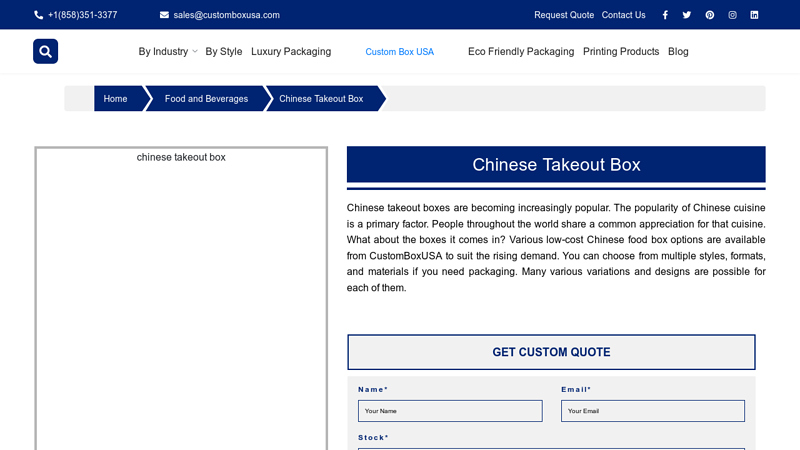Click the search magnifier icon
The image size is (800, 450).
[x=45, y=51]
